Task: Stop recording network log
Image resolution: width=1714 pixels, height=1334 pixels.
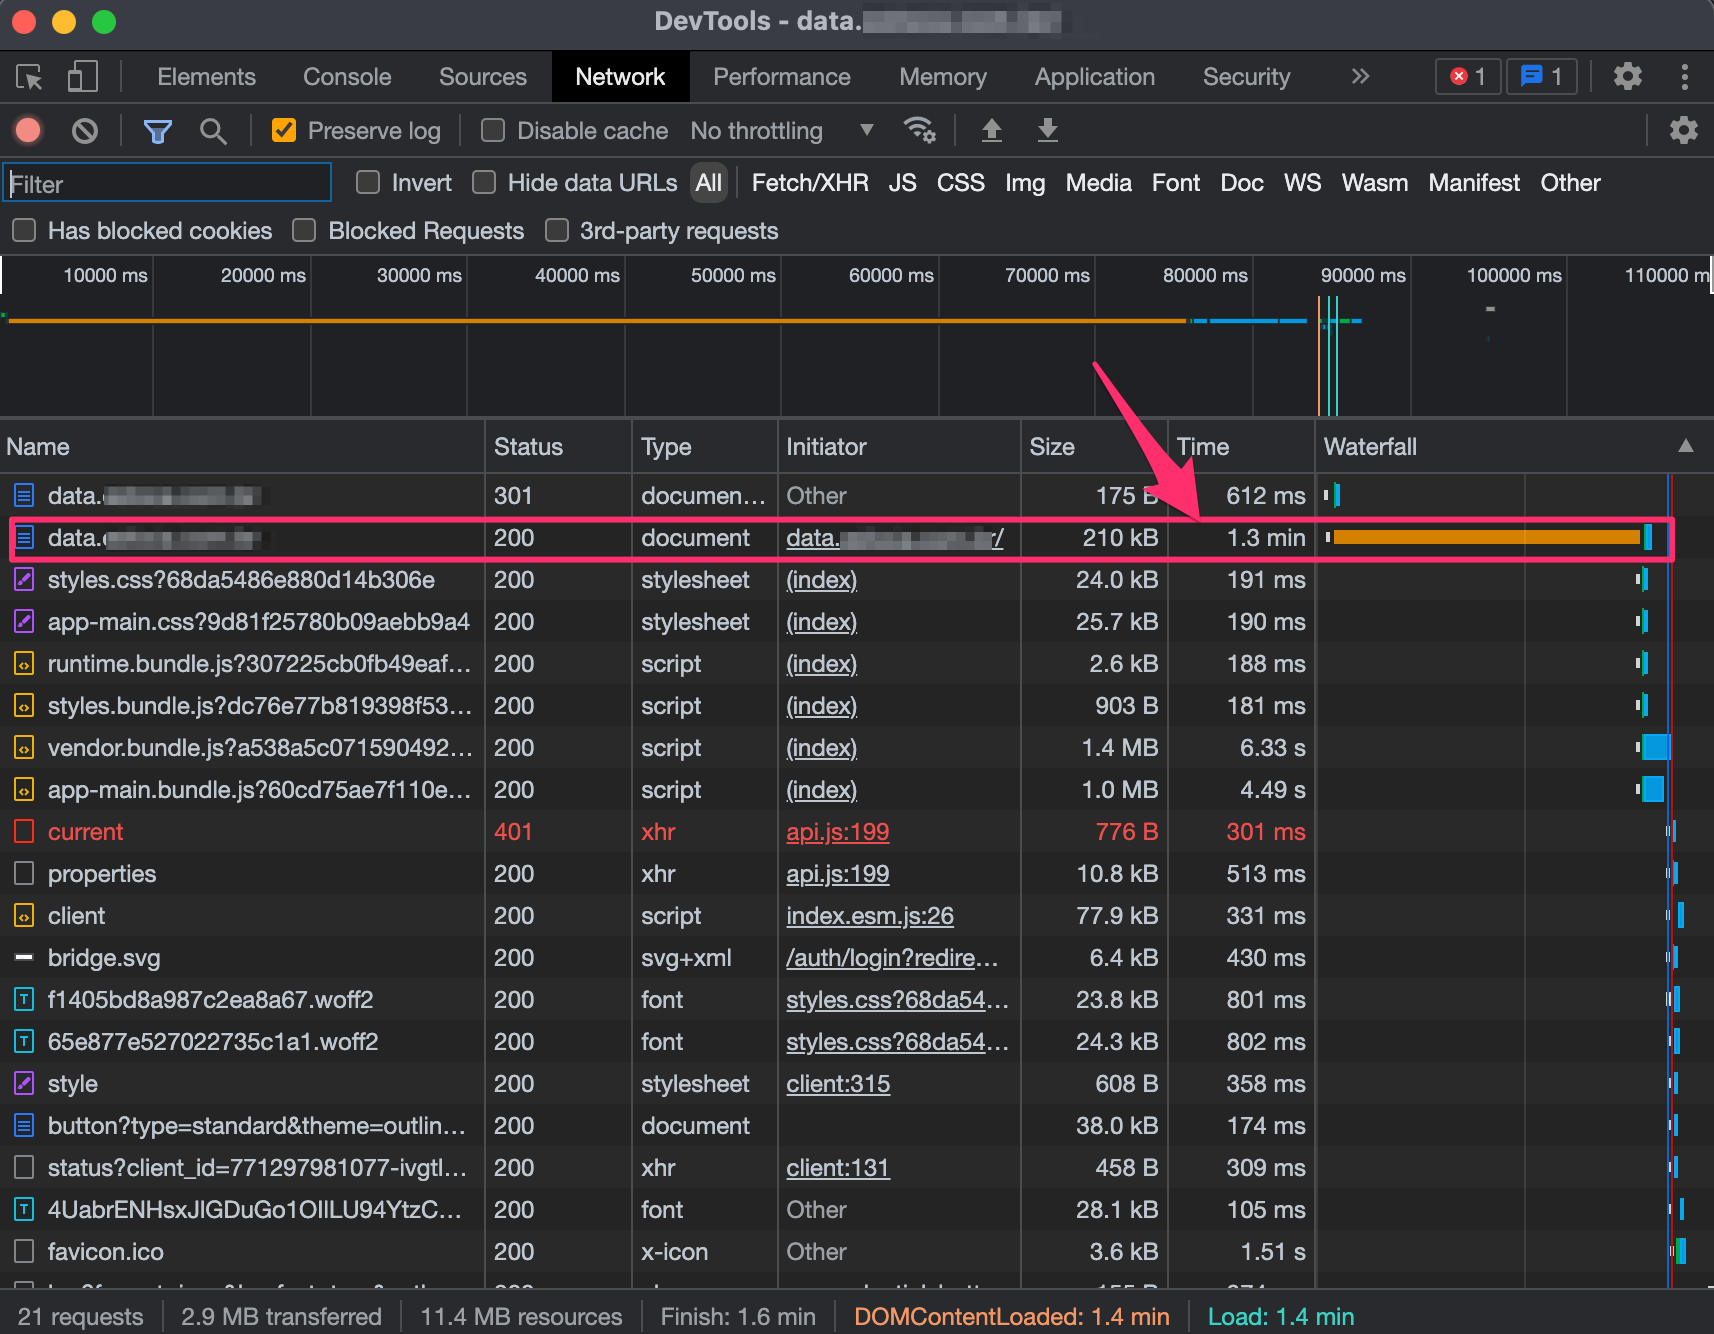Action: coord(28,130)
